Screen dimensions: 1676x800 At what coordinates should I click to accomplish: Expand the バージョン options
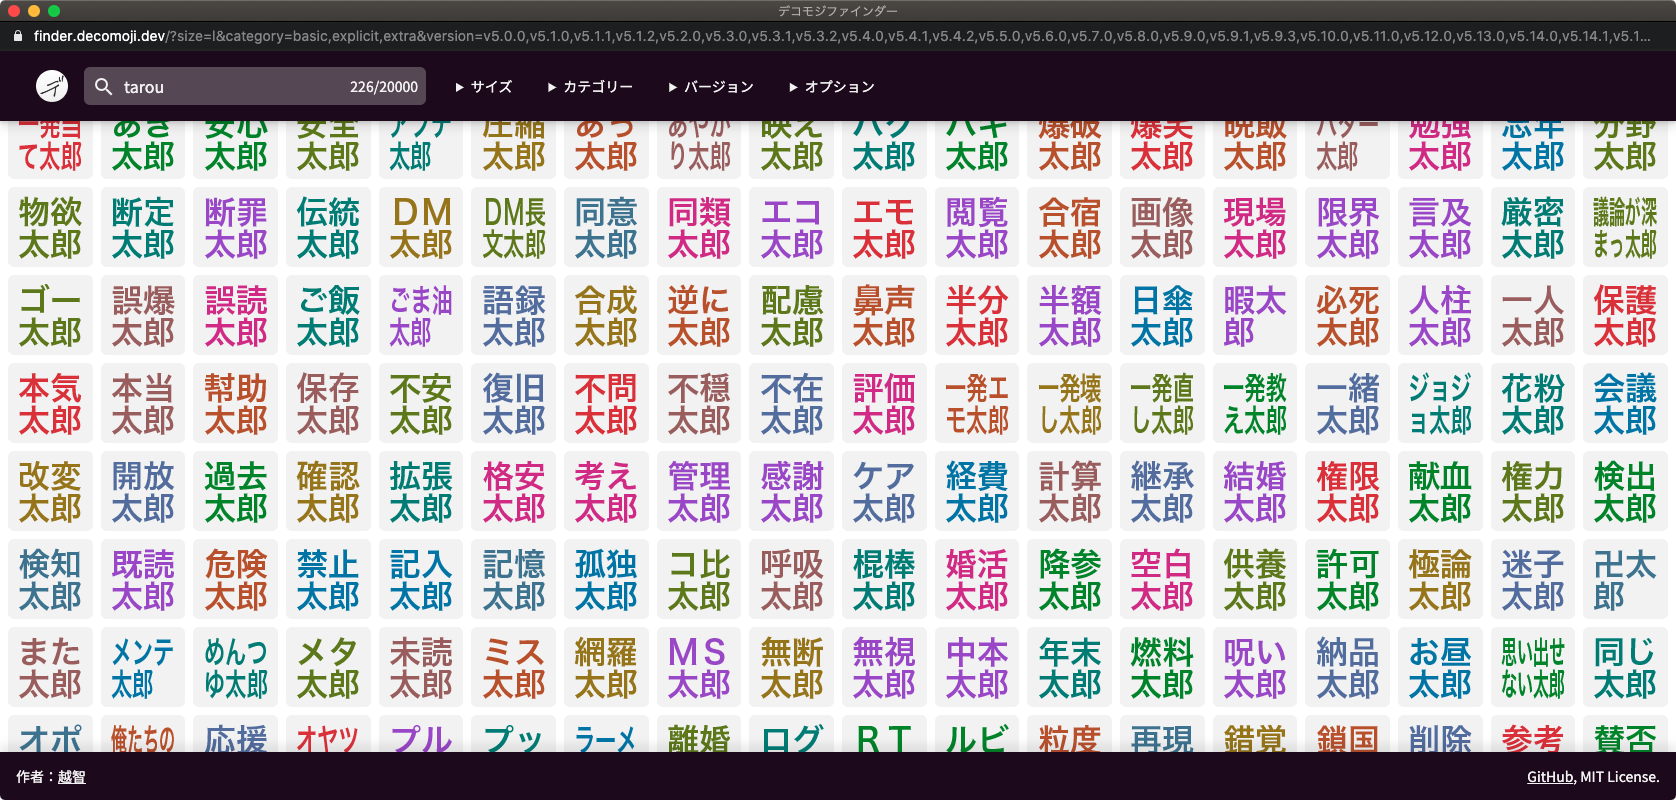tap(711, 87)
